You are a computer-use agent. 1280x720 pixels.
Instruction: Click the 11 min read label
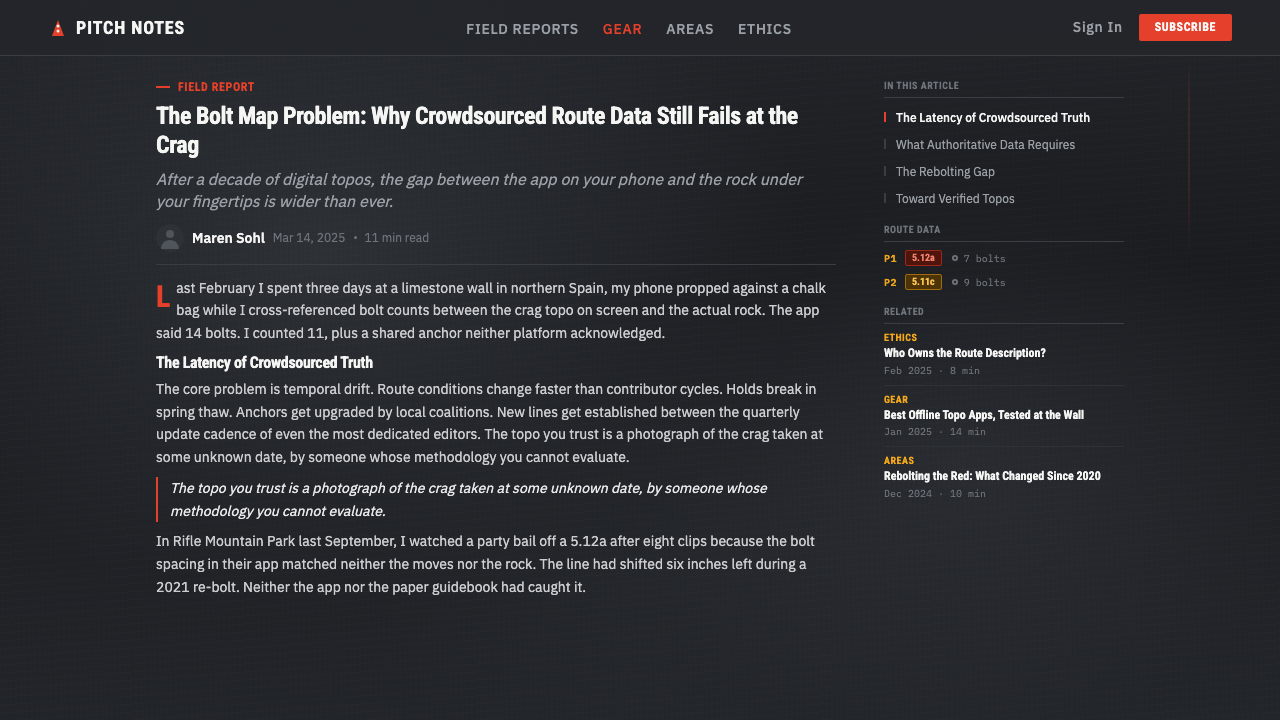[397, 238]
